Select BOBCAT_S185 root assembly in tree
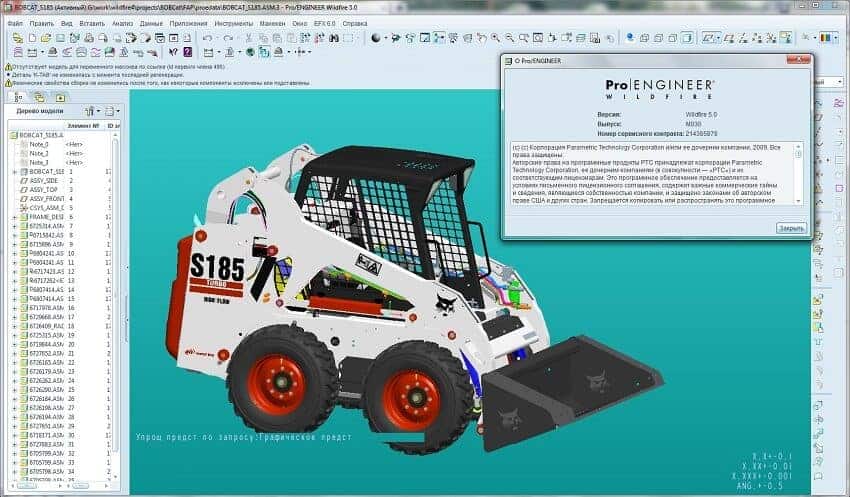Screen dimensions: 850x497 (x=37, y=135)
